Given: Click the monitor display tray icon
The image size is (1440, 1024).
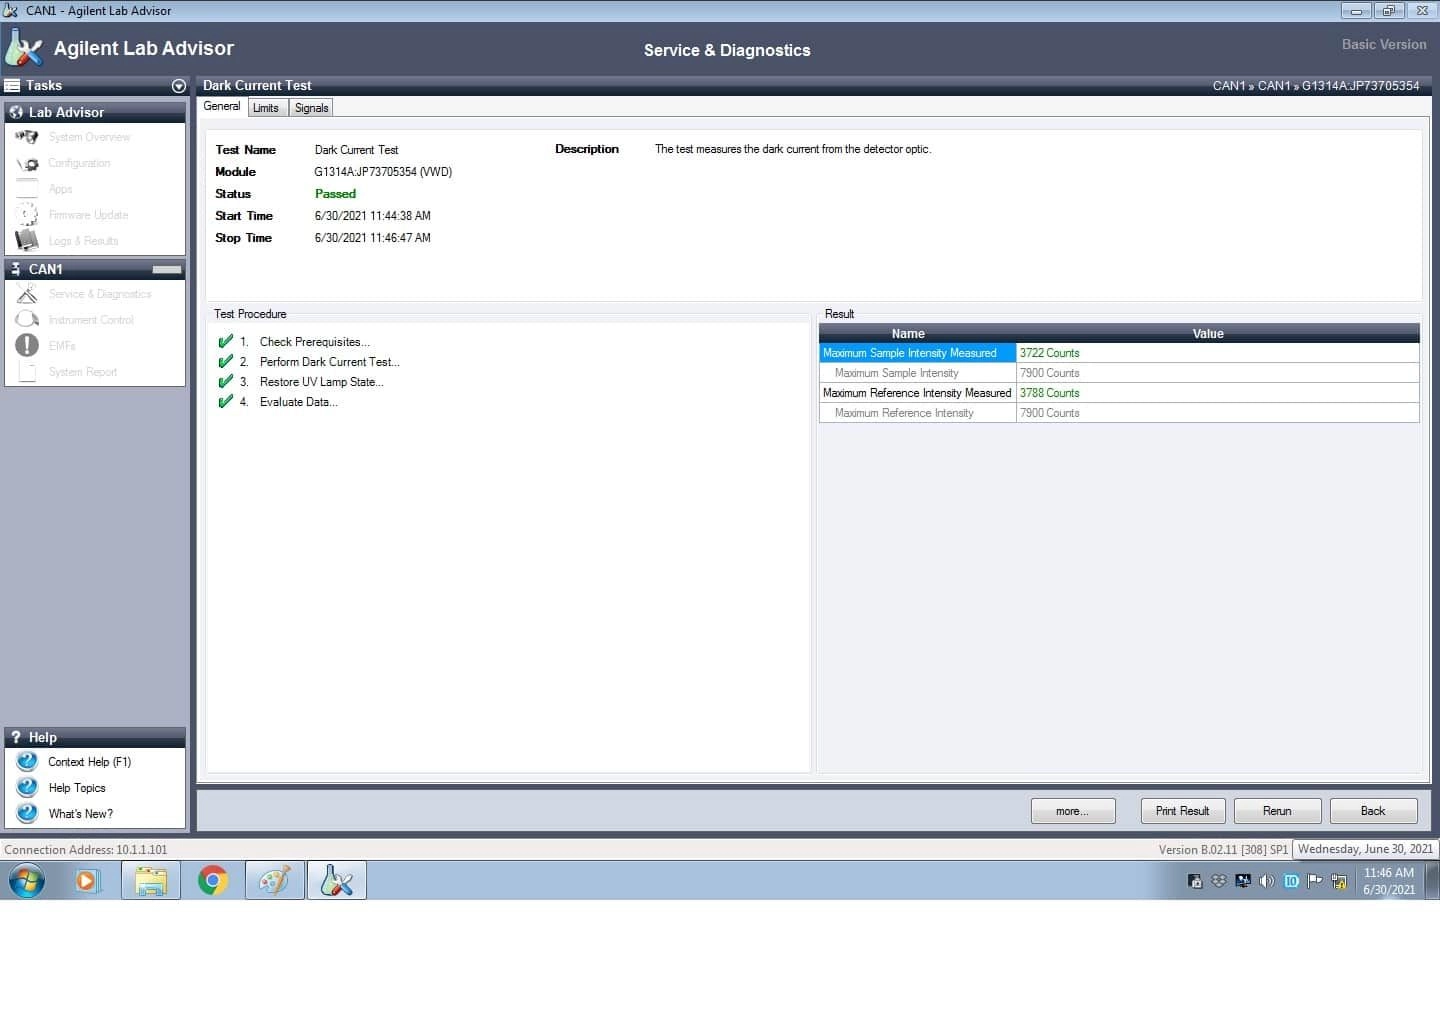Looking at the screenshot, I should [x=1243, y=881].
